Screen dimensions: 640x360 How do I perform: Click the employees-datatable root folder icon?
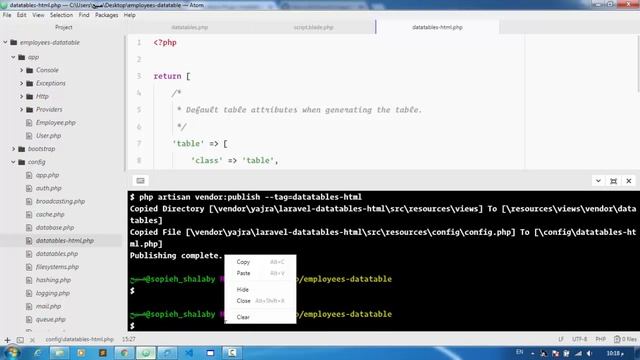(x=14, y=42)
